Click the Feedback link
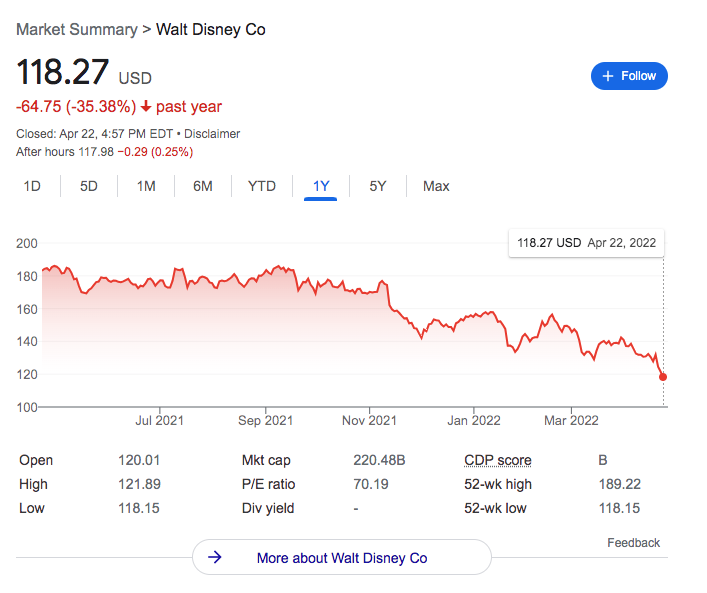Screen dimensions: 707x593 point(633,543)
